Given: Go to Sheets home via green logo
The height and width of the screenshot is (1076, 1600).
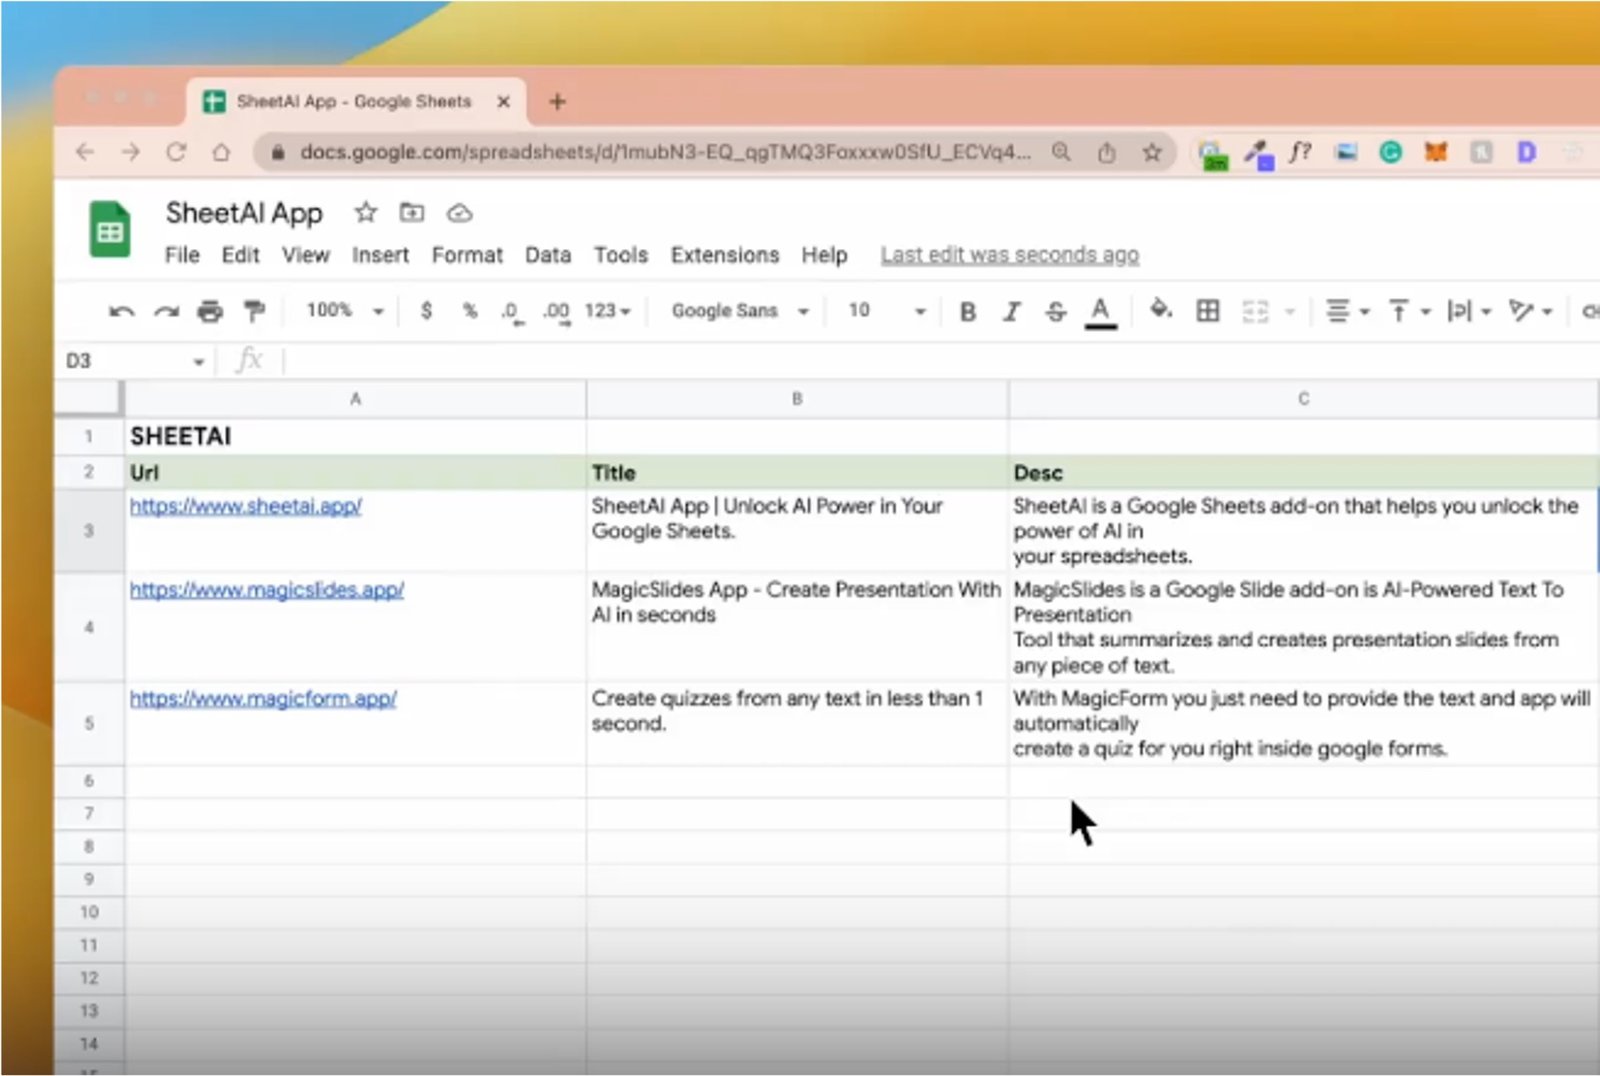Looking at the screenshot, I should pos(110,229).
